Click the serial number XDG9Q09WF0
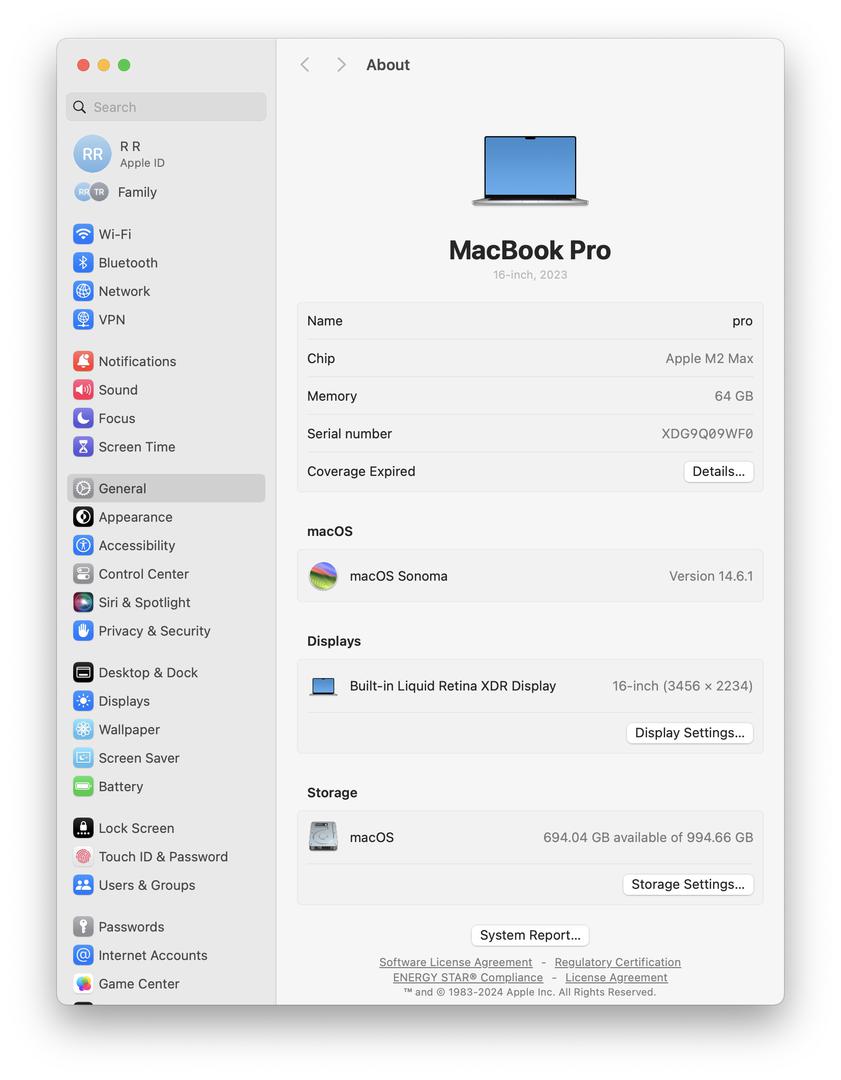The height and width of the screenshot is (1080, 841). point(707,434)
